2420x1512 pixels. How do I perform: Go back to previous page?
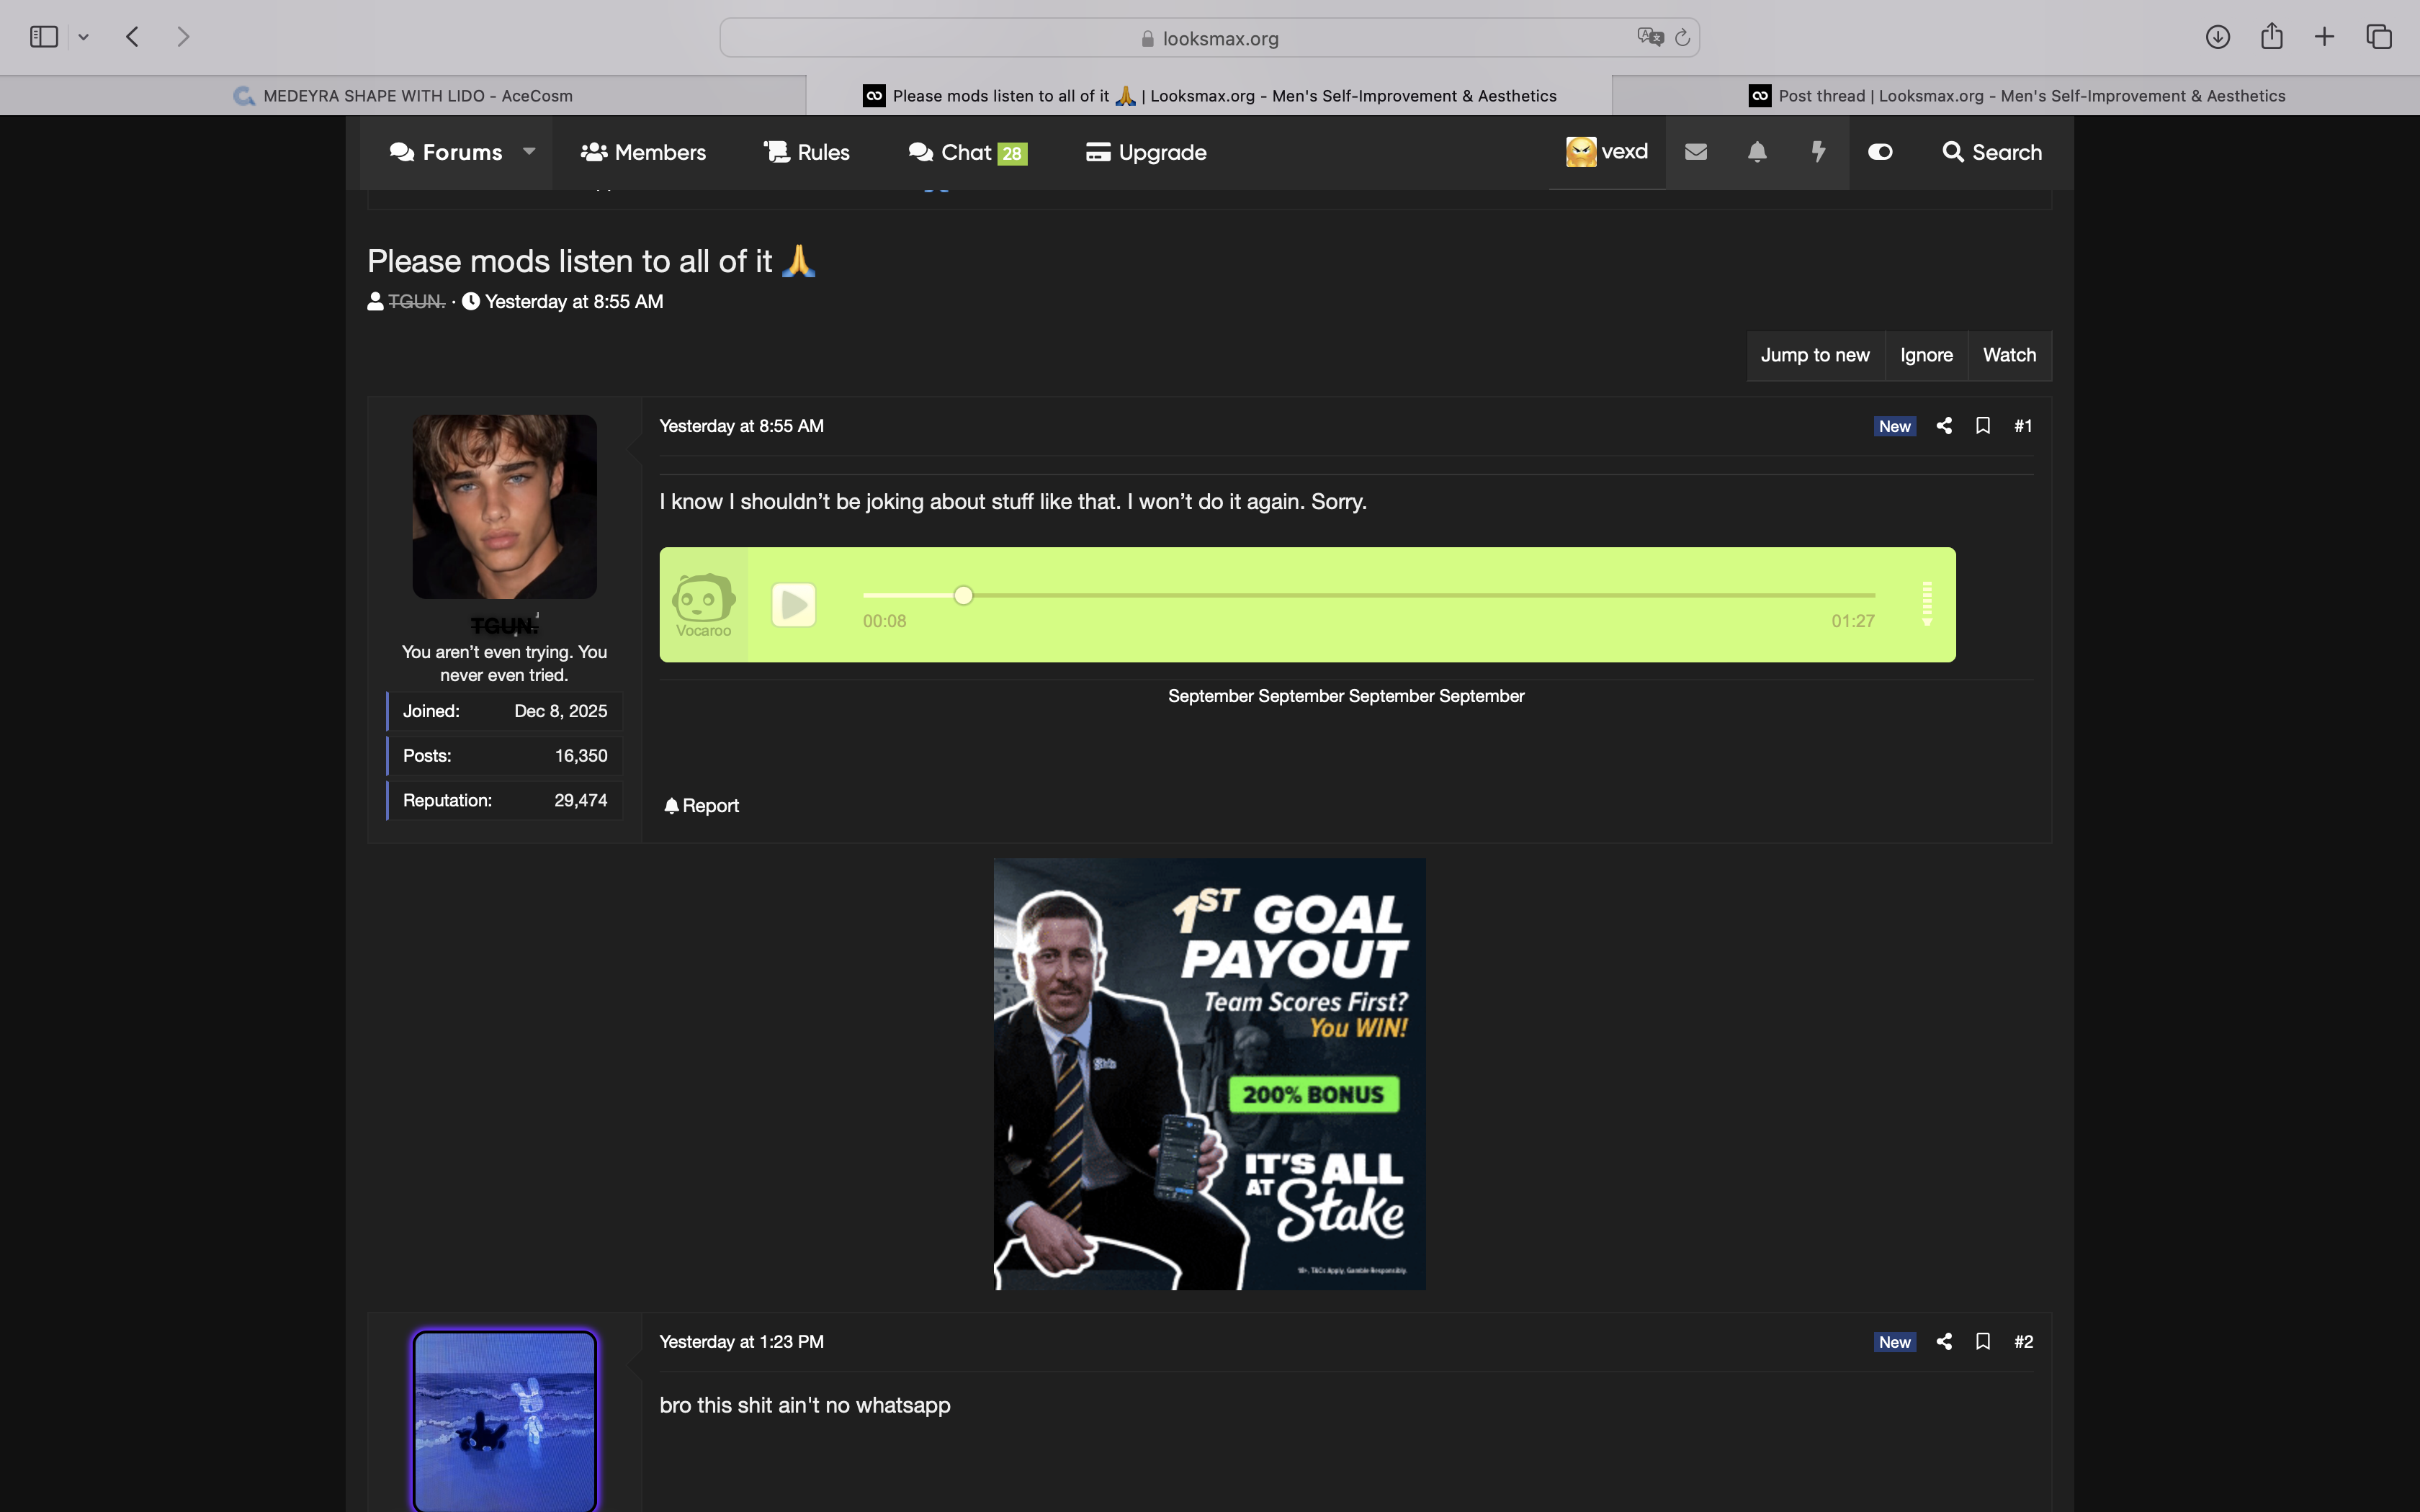(132, 37)
